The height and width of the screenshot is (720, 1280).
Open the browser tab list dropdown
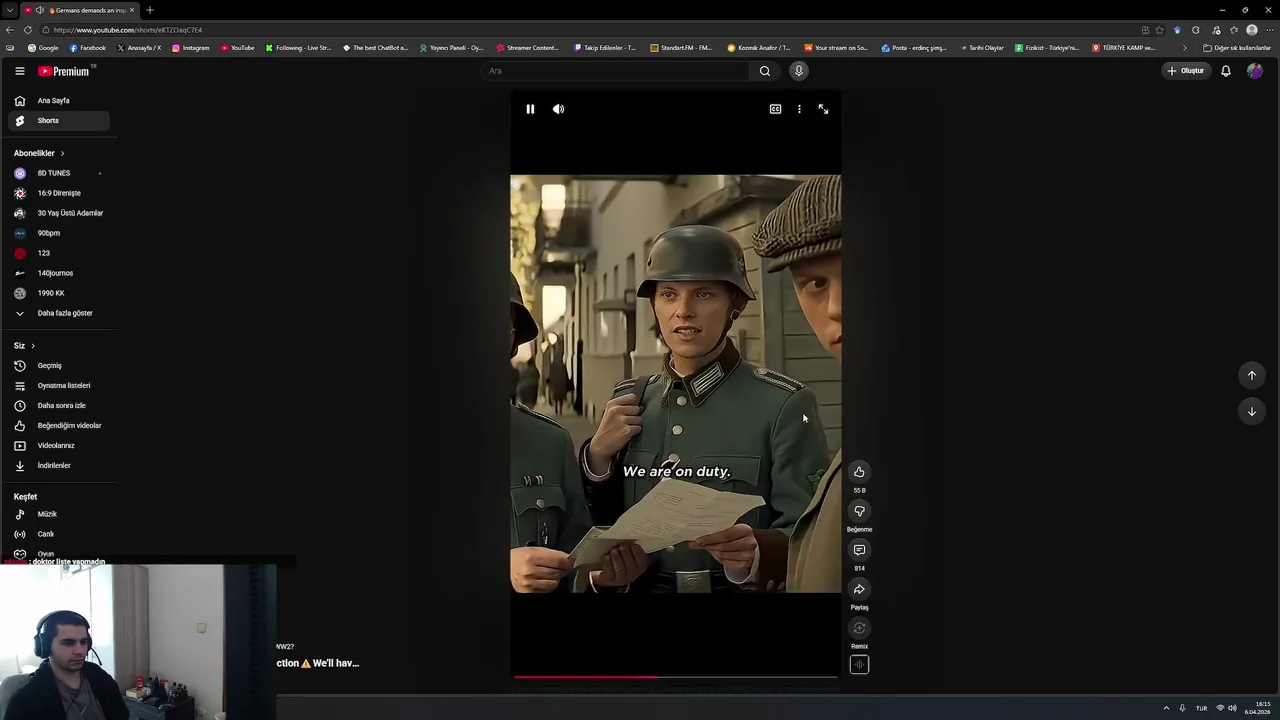point(9,10)
